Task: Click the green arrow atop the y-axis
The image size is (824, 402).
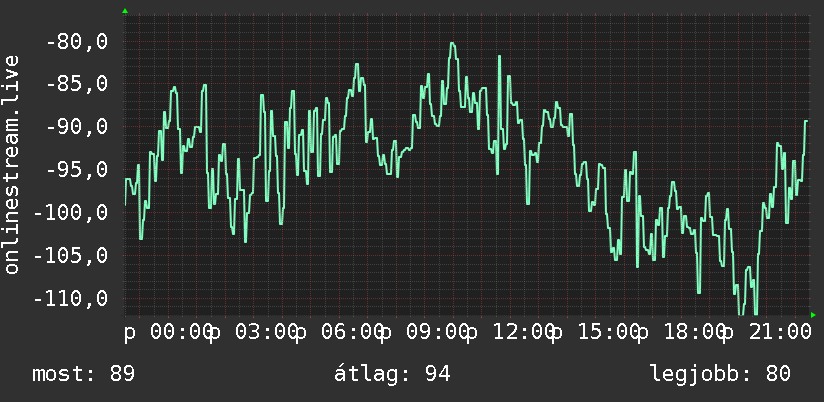Action: coord(125,11)
